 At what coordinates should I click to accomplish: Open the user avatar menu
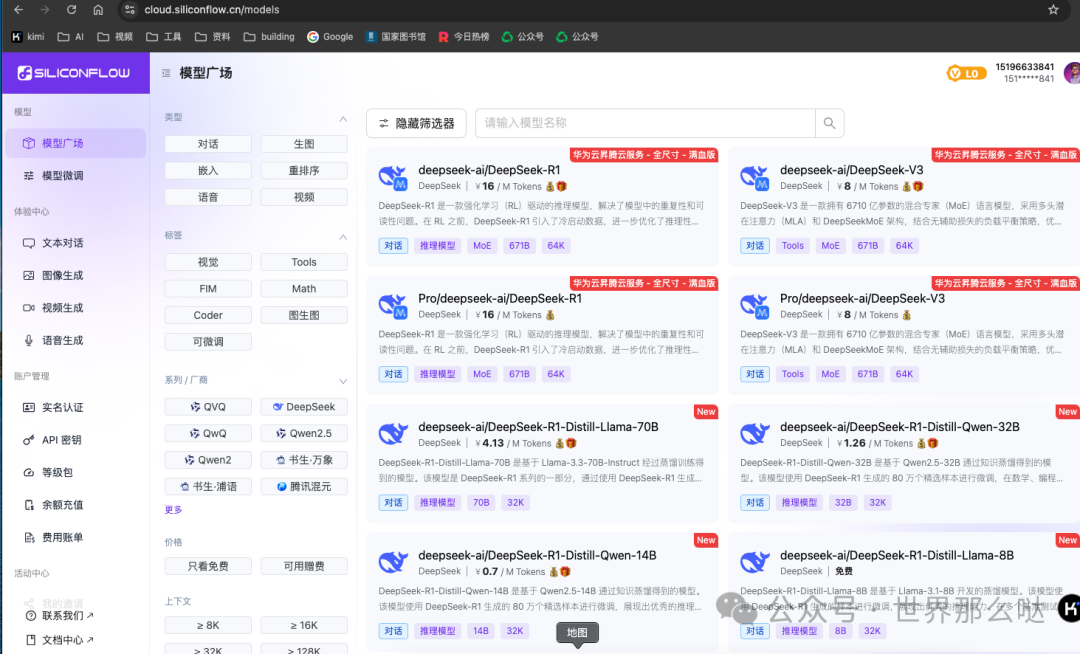(x=1072, y=72)
